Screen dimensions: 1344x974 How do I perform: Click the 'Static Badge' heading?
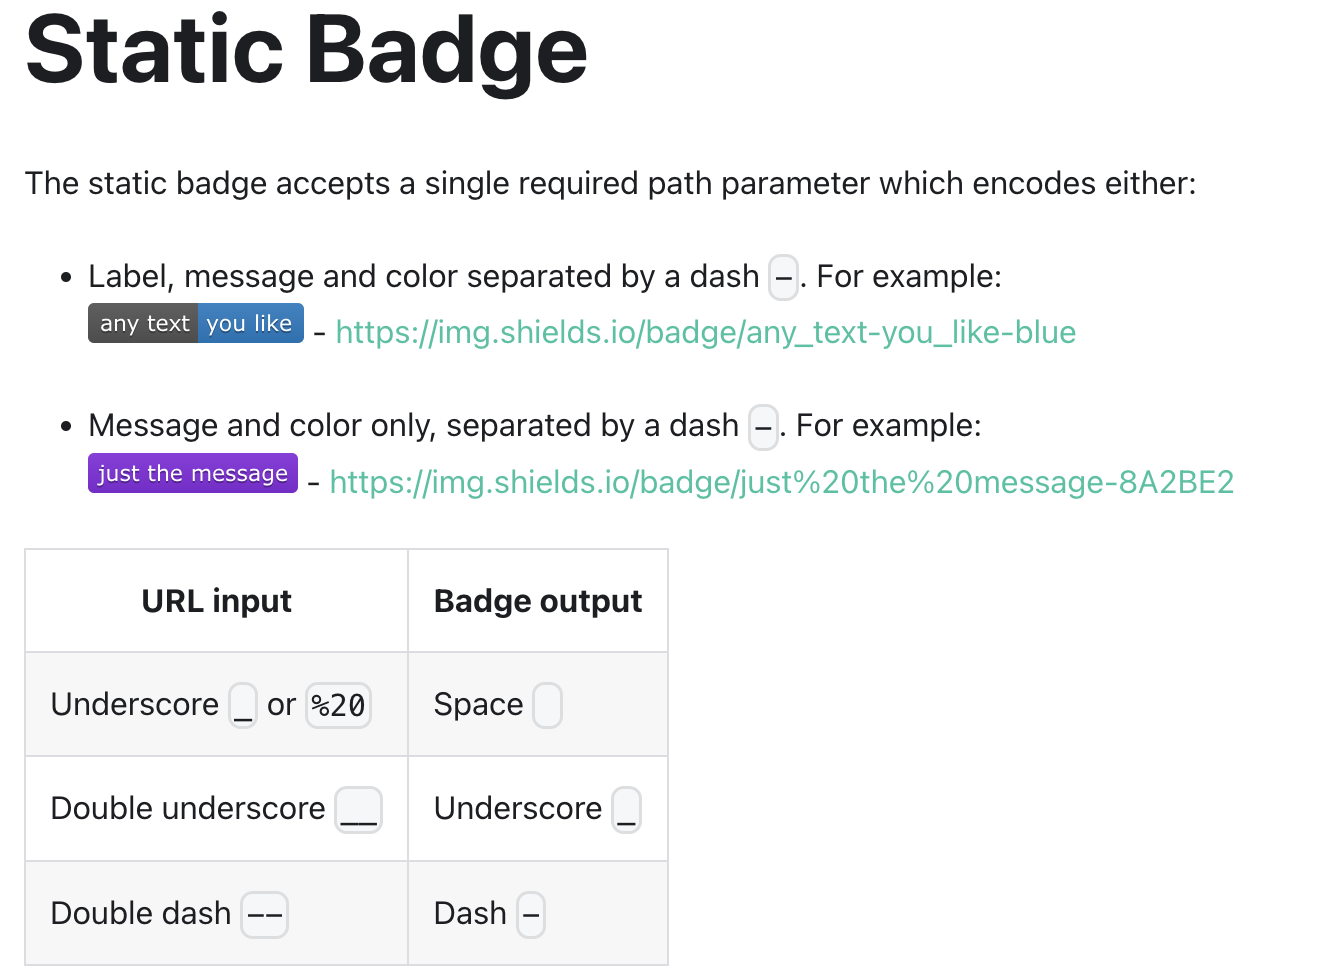coord(306,50)
